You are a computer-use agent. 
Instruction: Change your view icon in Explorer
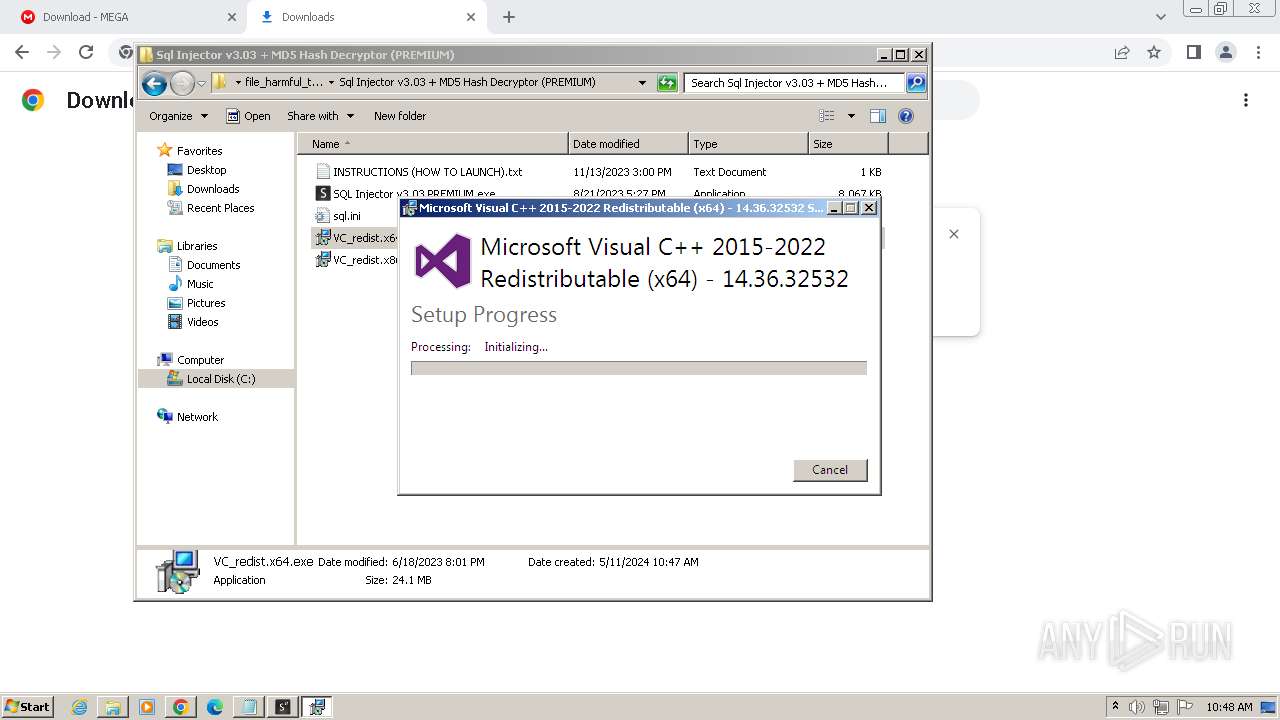coord(827,116)
